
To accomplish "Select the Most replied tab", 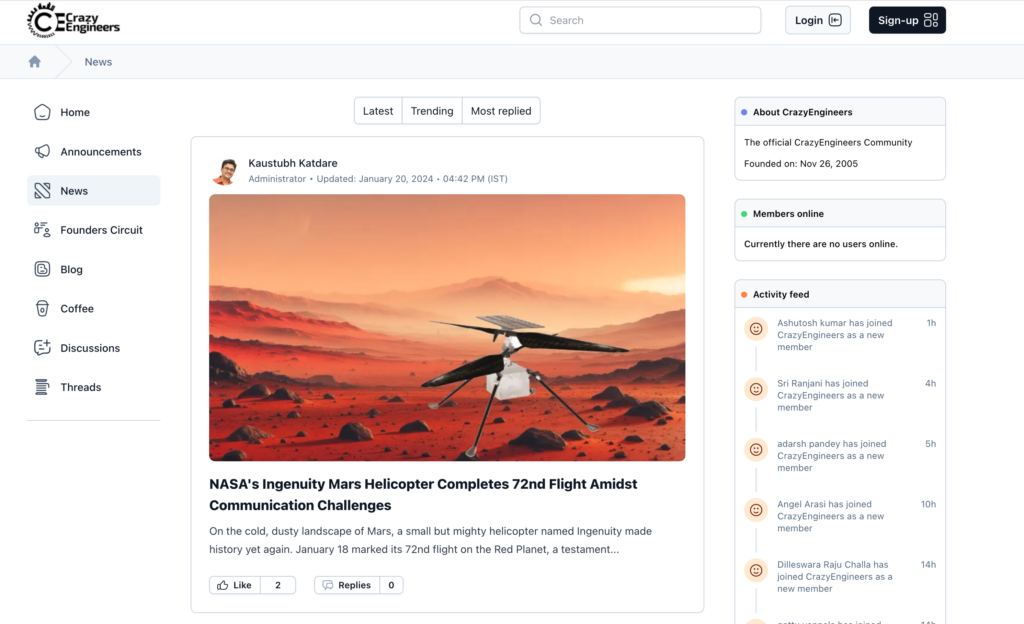I will tap(501, 111).
